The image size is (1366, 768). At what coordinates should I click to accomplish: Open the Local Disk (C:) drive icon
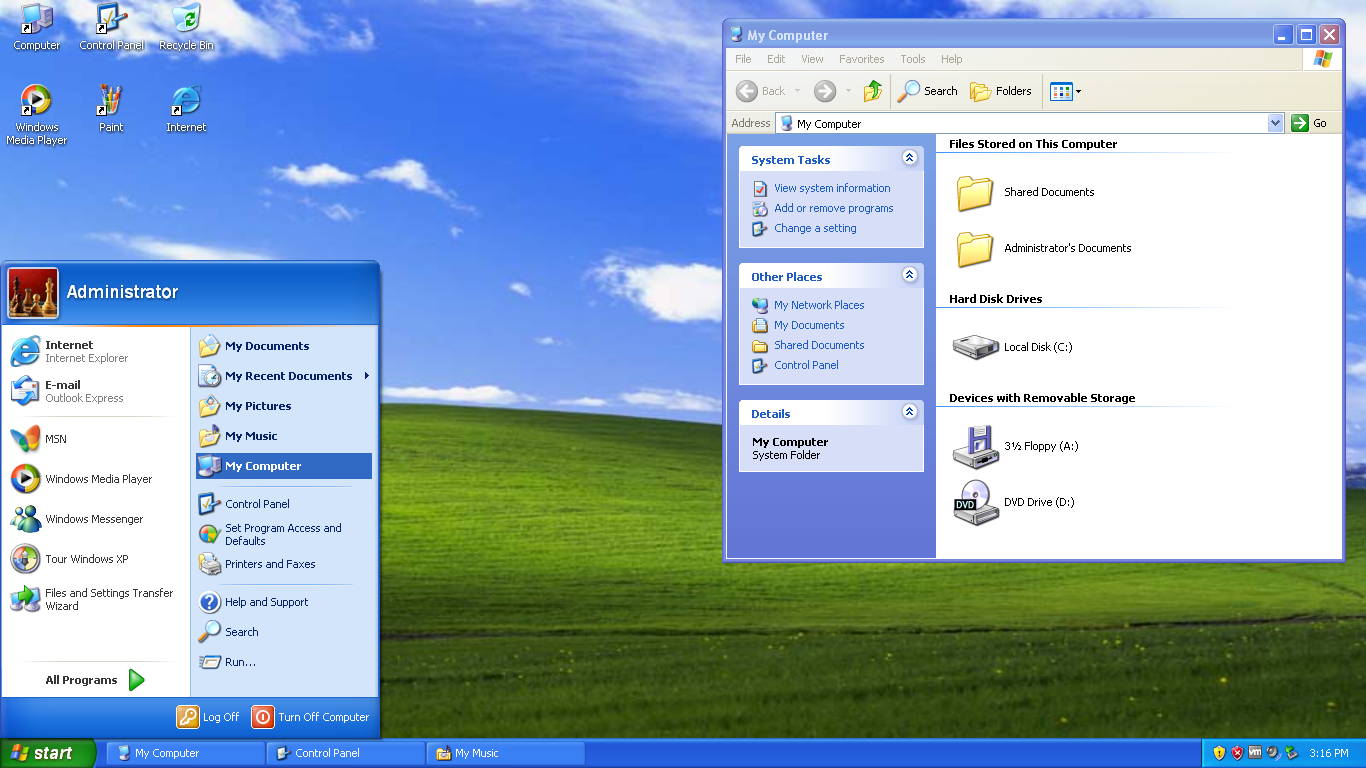[975, 347]
